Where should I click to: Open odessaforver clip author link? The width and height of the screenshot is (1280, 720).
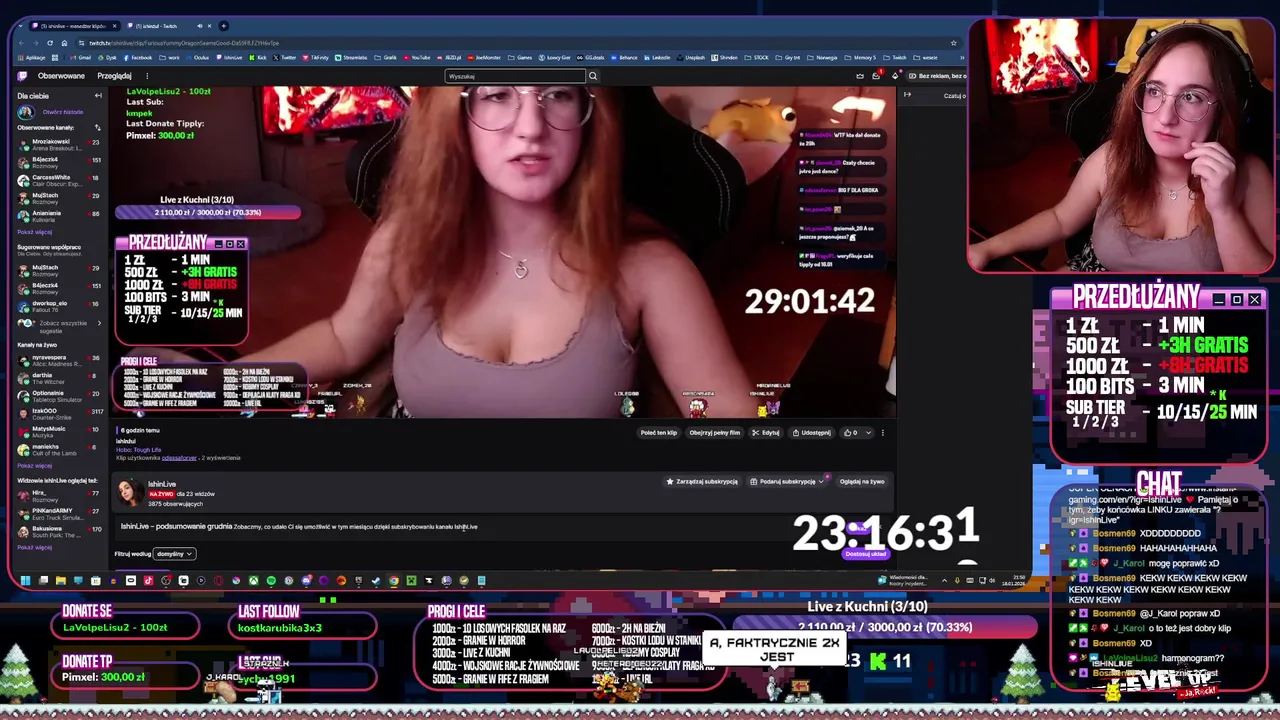[x=179, y=458]
